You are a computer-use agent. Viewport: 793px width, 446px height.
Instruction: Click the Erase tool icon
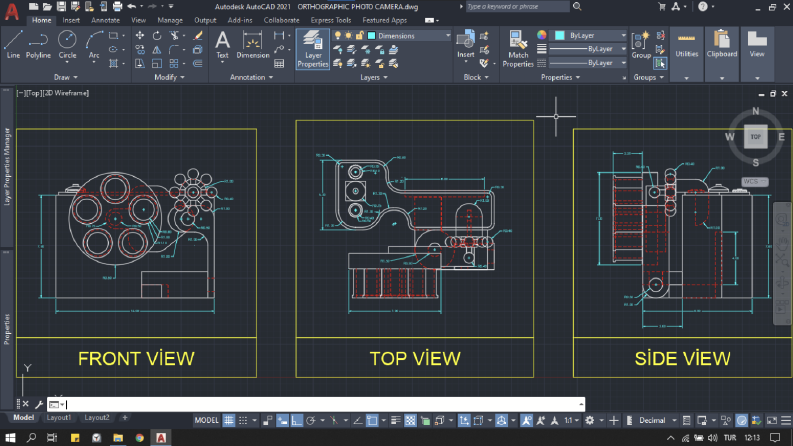click(x=198, y=35)
